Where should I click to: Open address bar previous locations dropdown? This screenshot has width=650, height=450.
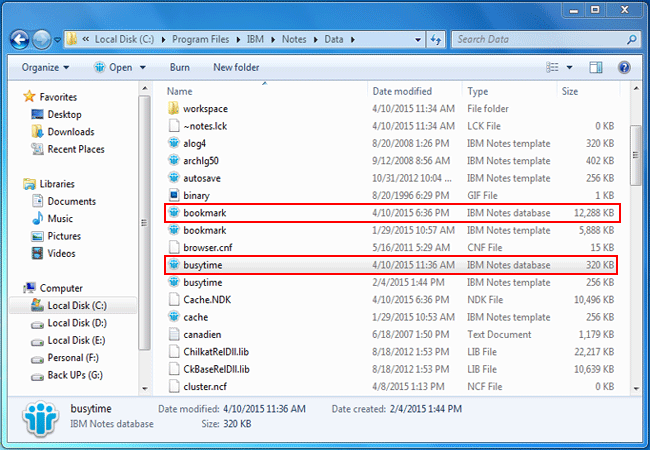click(418, 40)
